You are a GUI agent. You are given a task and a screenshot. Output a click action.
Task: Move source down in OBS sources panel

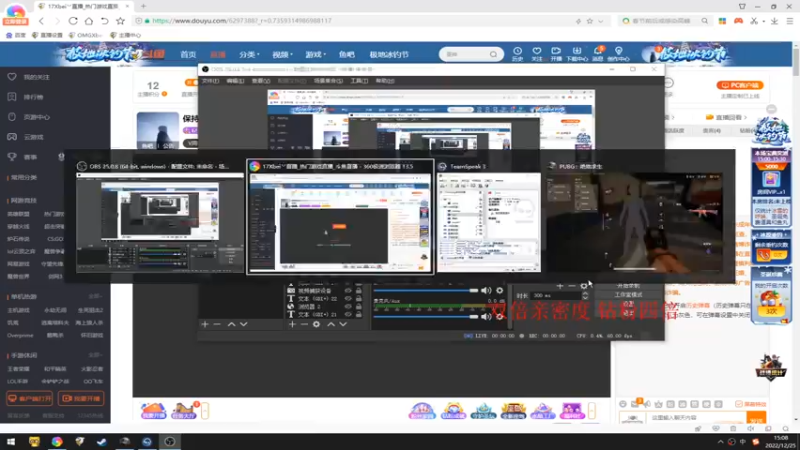coord(343,324)
